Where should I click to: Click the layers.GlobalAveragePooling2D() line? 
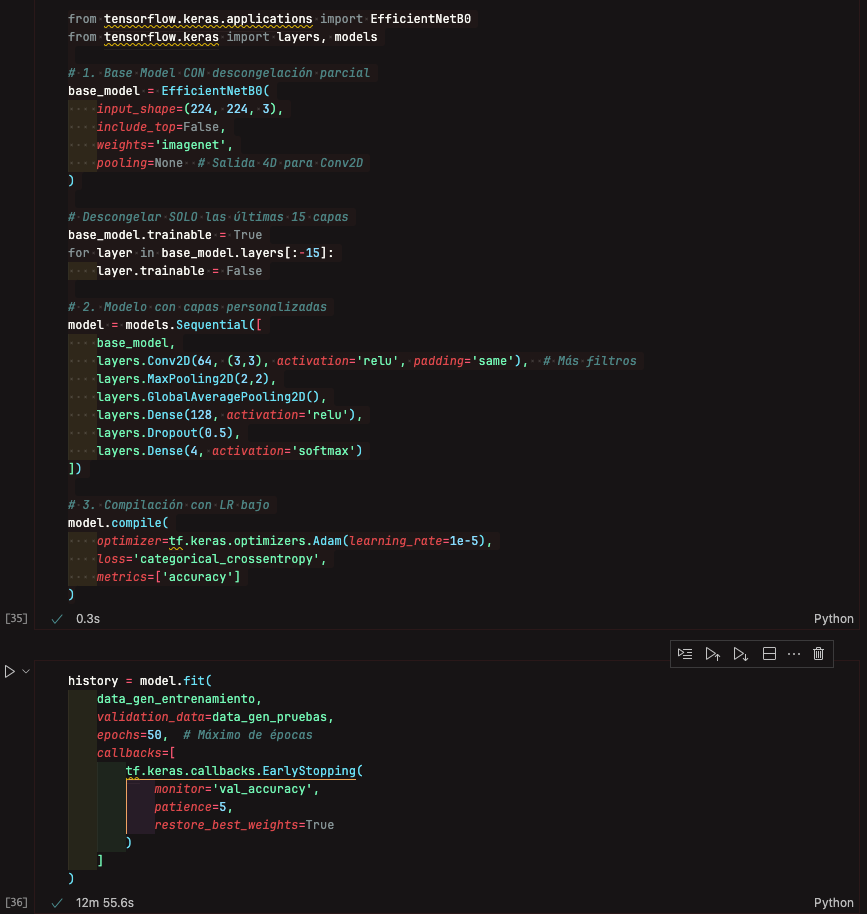click(x=212, y=397)
